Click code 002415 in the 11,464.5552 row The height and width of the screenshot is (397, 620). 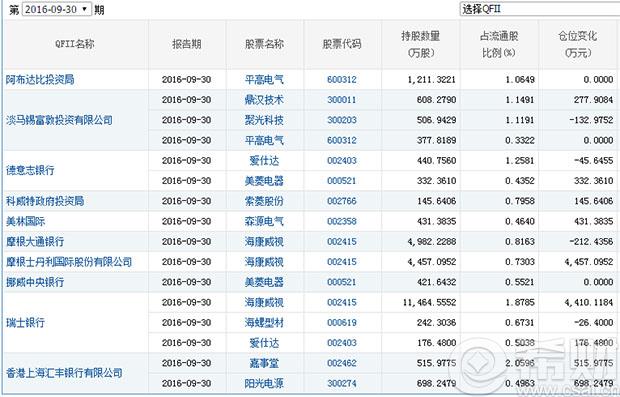click(342, 302)
